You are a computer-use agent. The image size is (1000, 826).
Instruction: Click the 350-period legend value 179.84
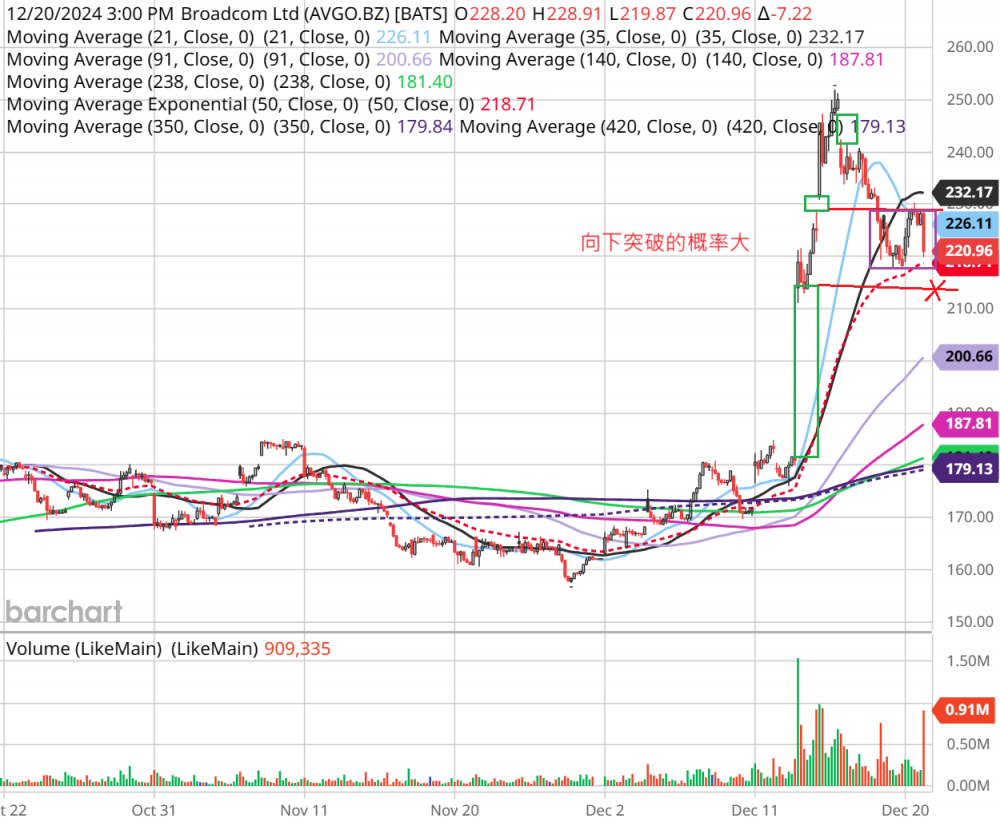[425, 126]
